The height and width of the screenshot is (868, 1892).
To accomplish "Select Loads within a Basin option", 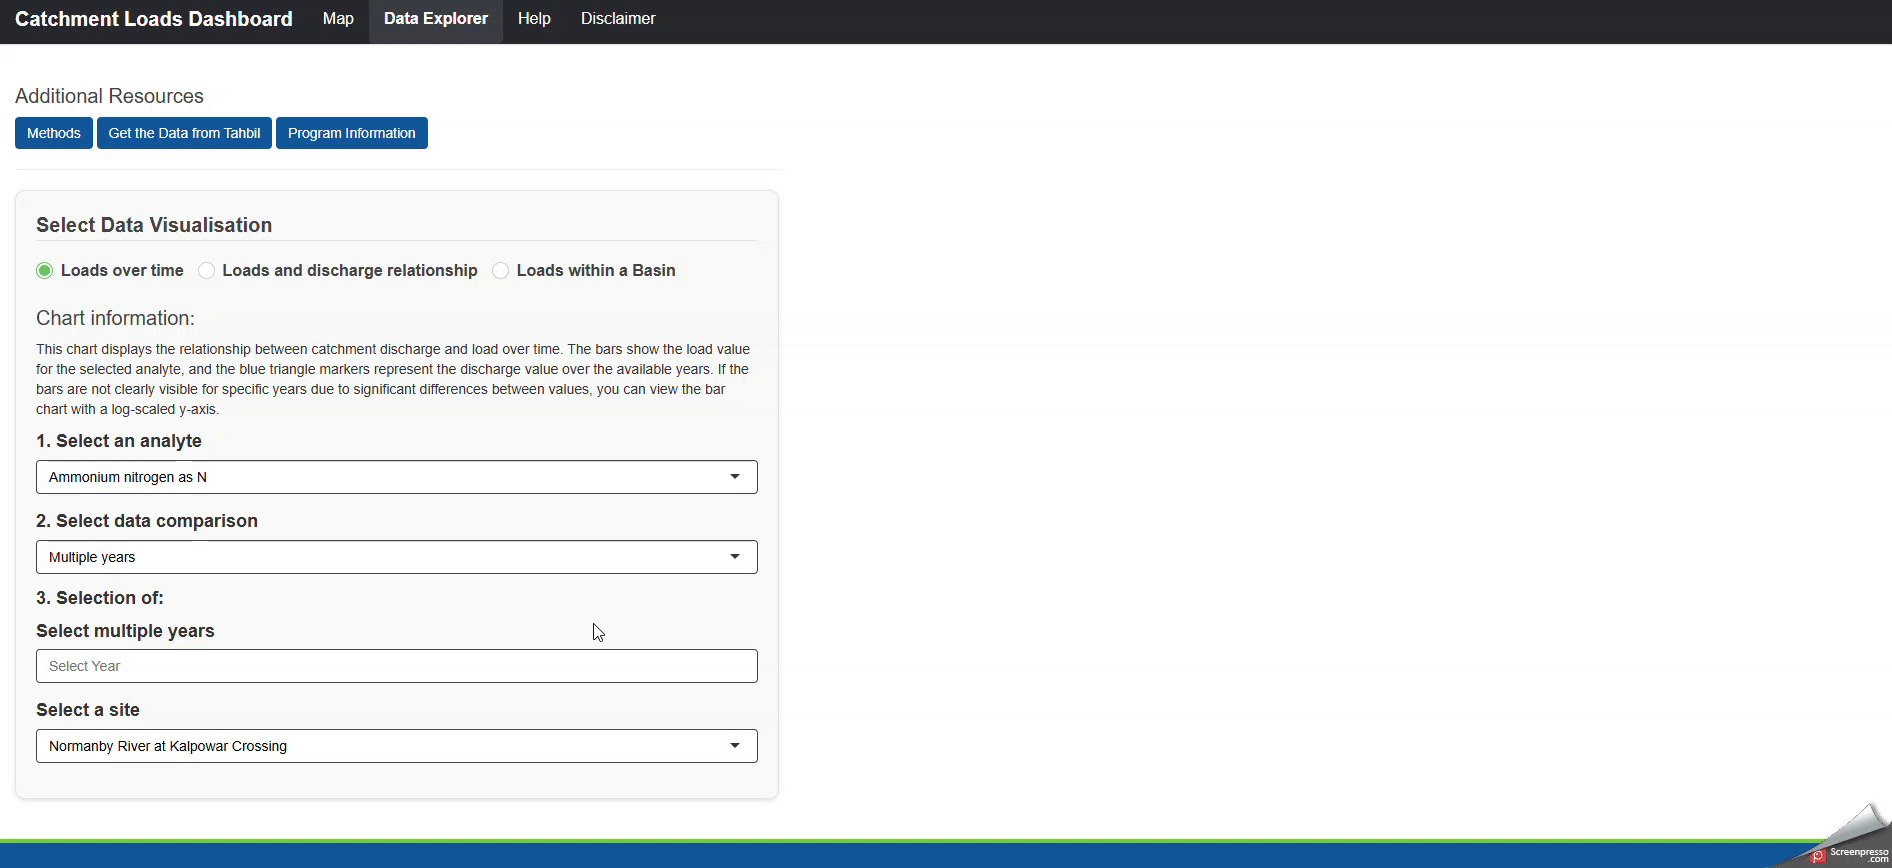I will 501,271.
